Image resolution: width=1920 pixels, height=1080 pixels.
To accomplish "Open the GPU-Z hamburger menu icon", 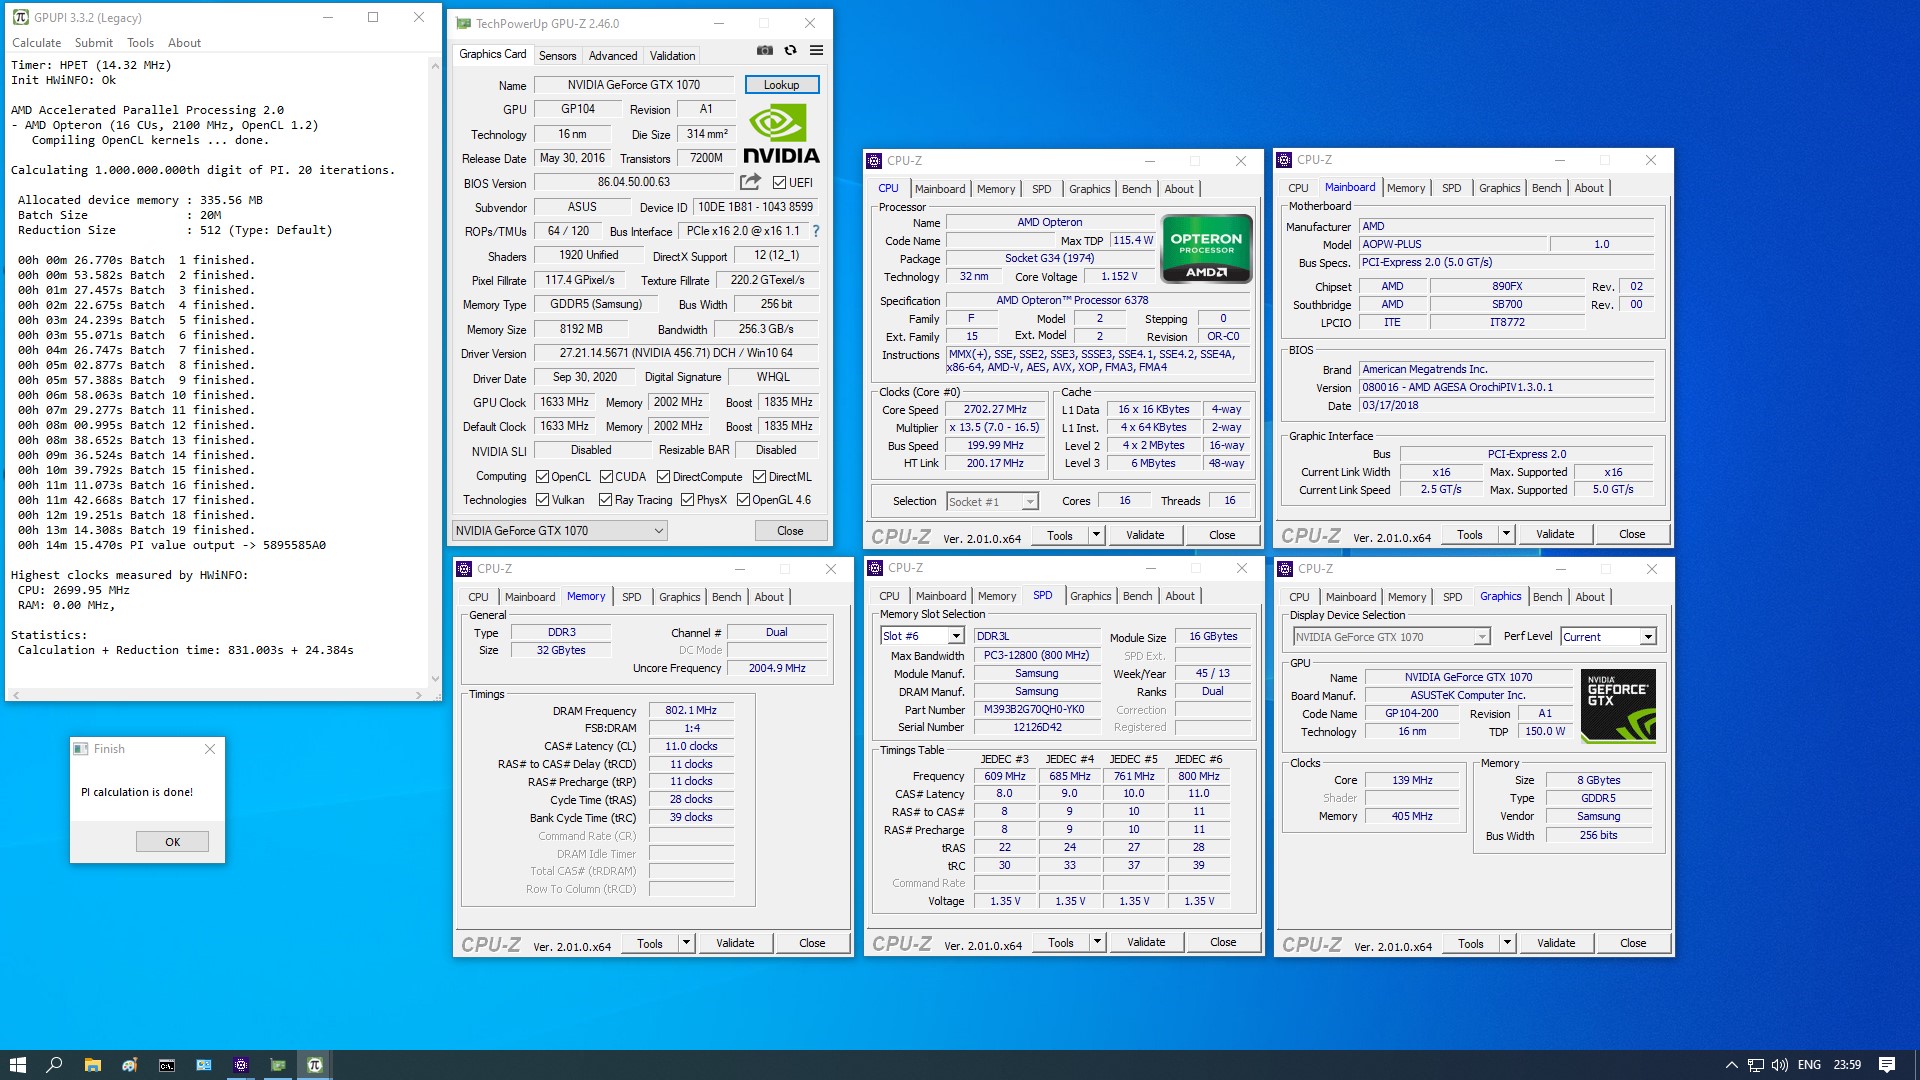I will (x=816, y=50).
